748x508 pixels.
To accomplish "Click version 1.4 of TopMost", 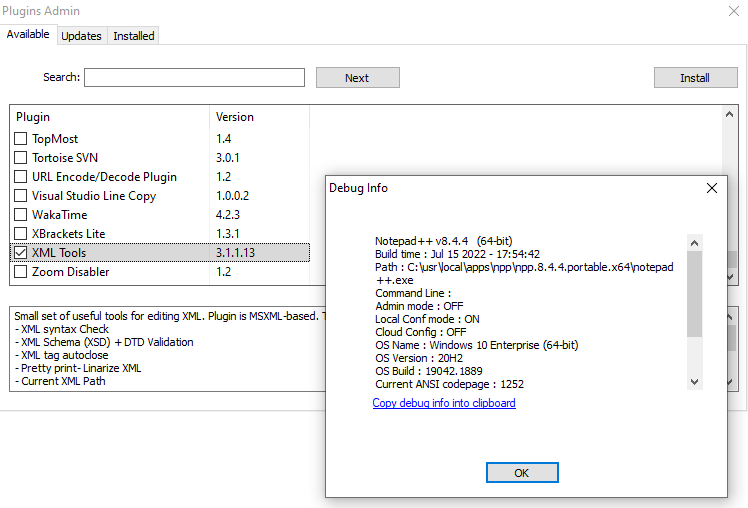I will tap(223, 139).
